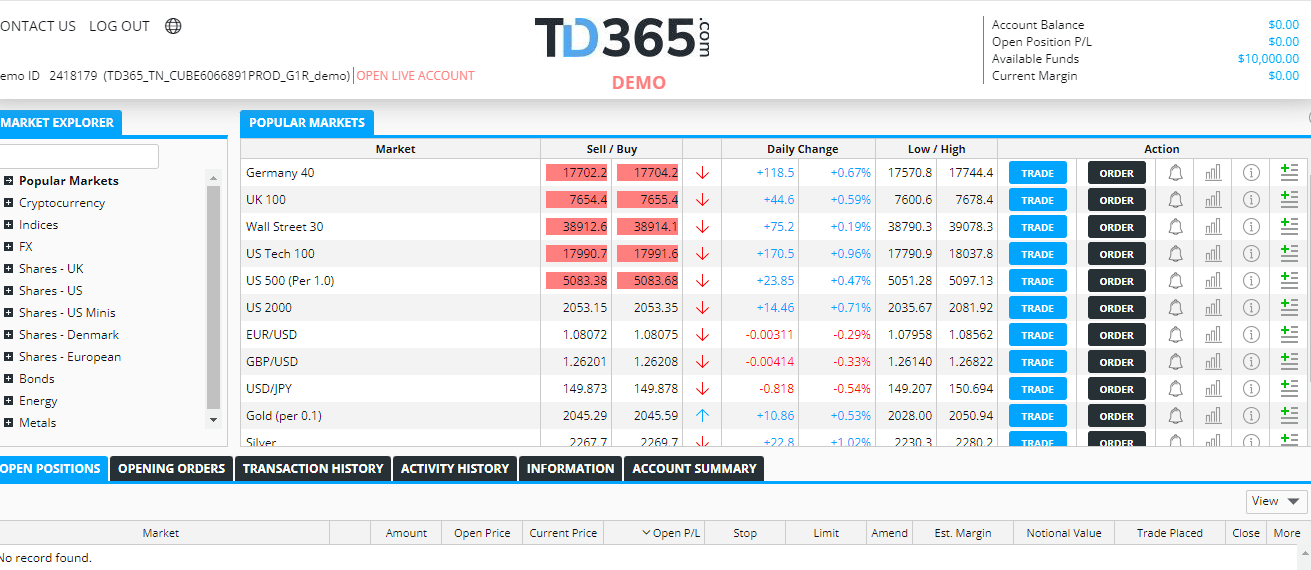Screen dimensions: 1311x570
Task: Click the Available Funds $10,000.00 value
Action: [1268, 59]
